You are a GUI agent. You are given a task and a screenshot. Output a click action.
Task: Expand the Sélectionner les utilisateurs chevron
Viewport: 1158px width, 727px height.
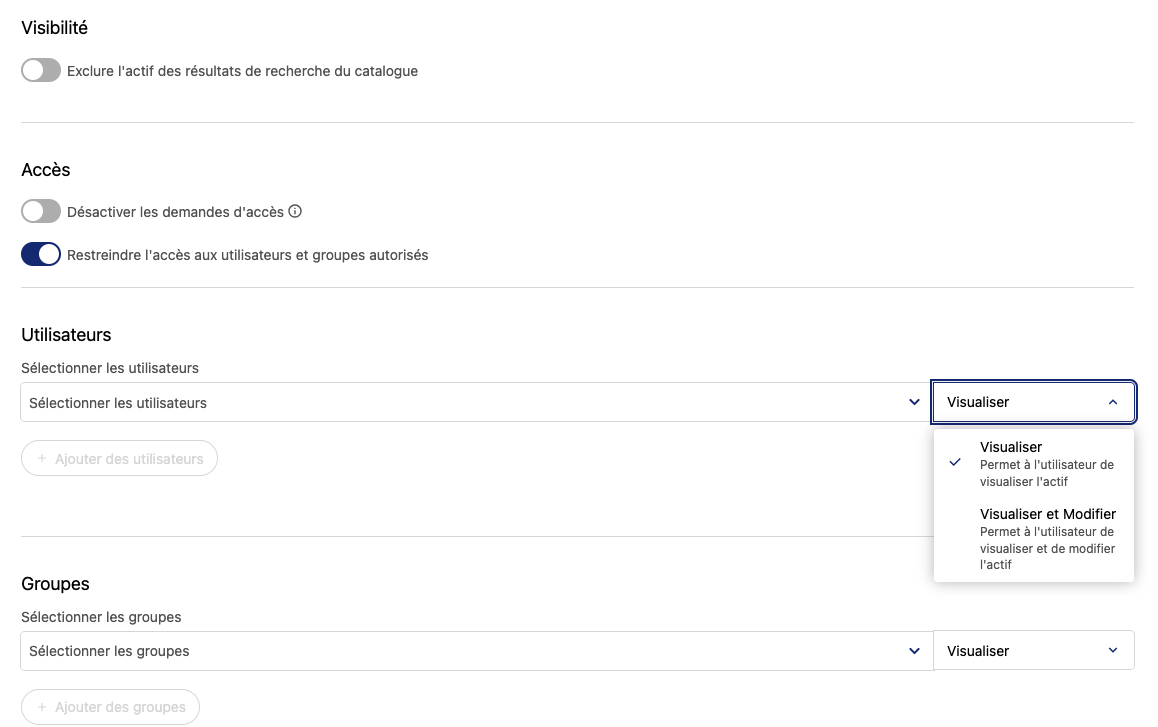[914, 402]
